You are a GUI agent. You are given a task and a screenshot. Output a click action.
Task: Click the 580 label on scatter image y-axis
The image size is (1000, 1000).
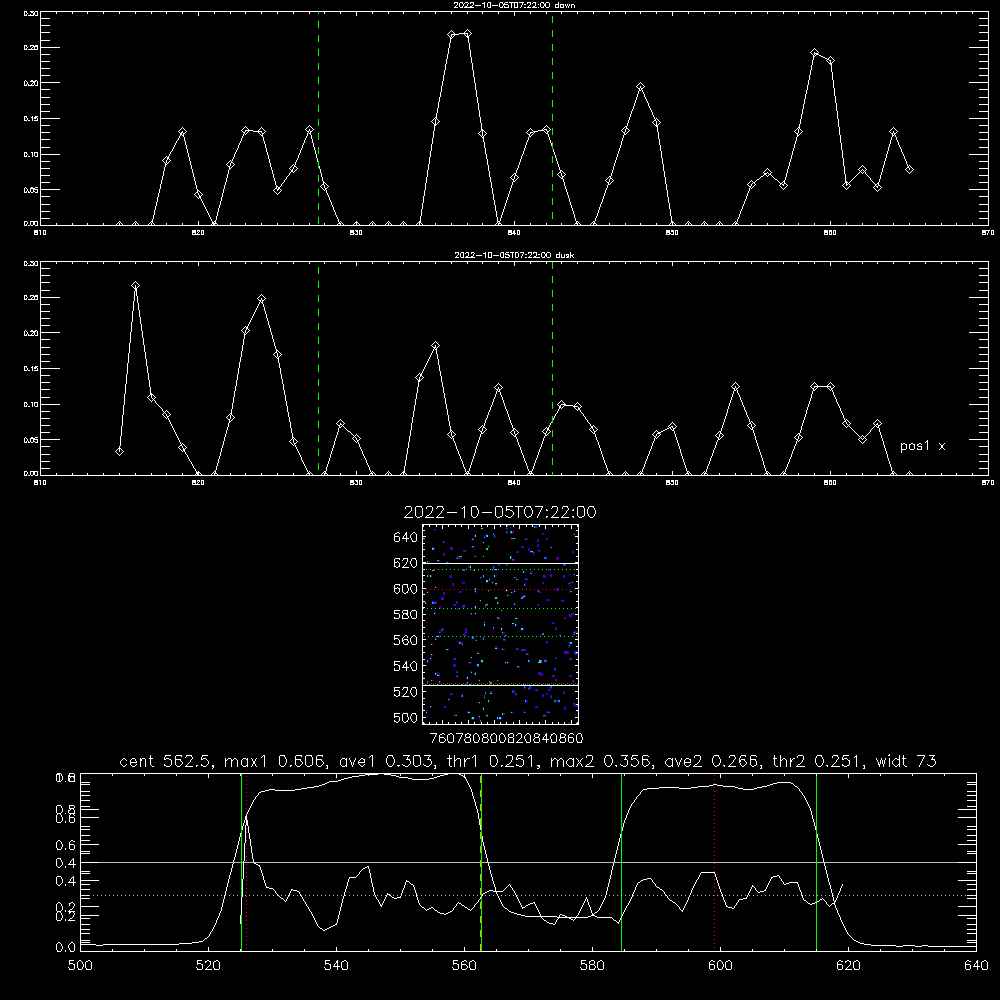[406, 615]
